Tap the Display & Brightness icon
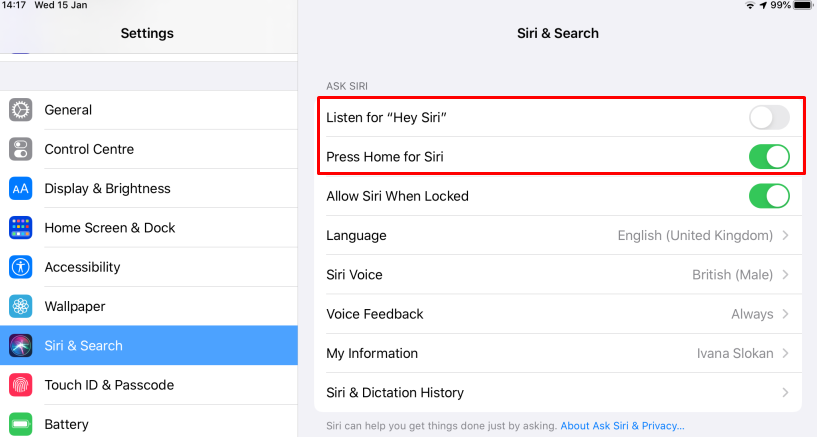This screenshot has height=437, width=817. 21,188
